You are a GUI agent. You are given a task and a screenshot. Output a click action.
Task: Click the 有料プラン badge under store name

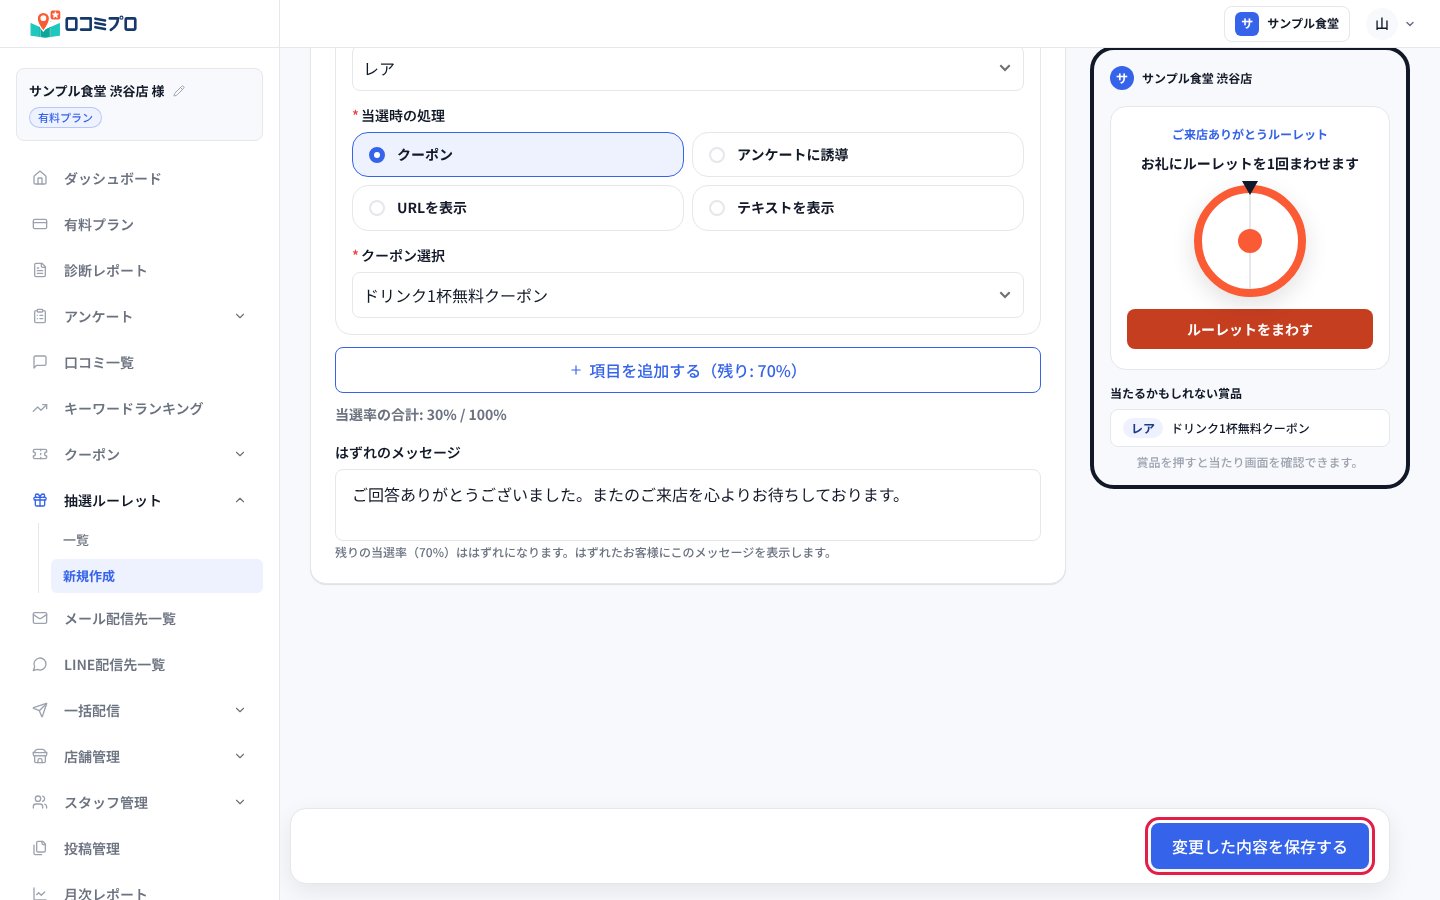[65, 118]
